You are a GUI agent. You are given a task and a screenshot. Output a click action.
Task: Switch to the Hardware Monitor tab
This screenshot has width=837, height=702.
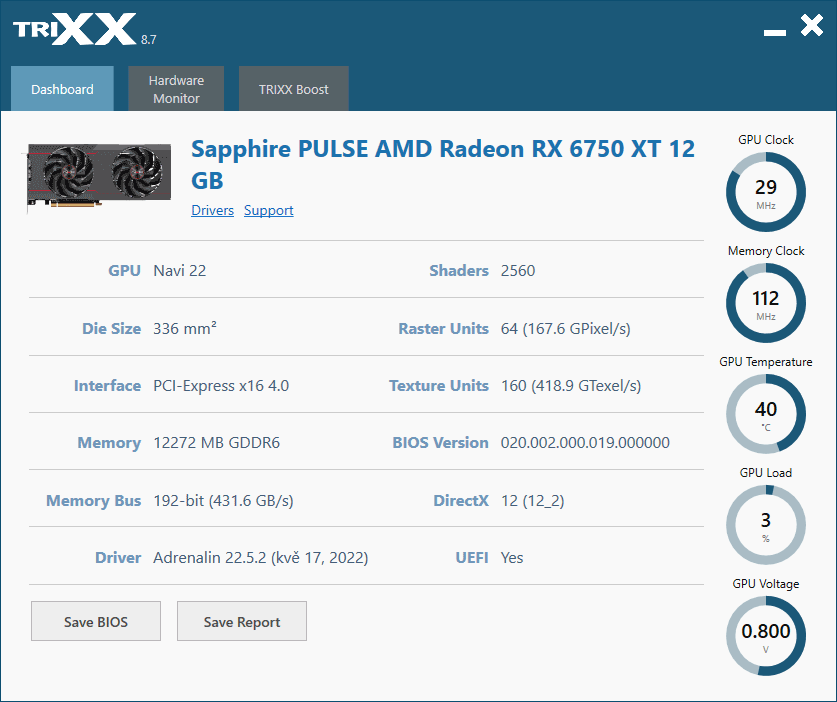click(176, 89)
